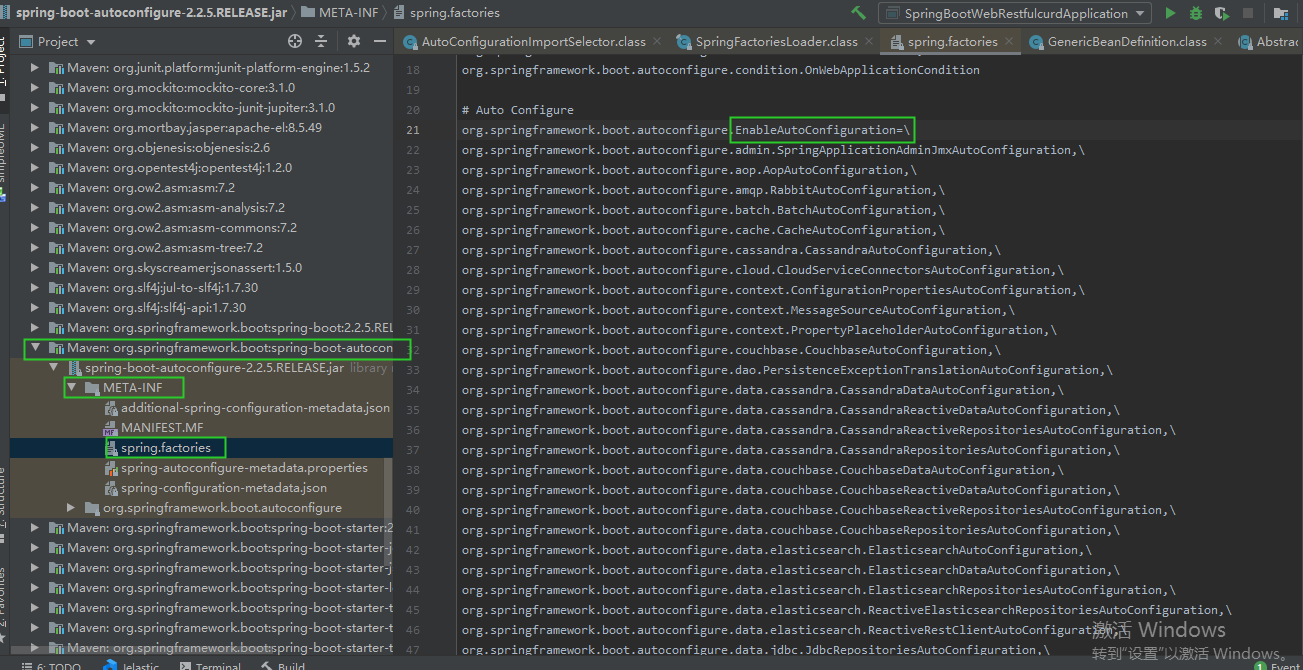Click the grey stop button
The image size is (1303, 670).
1248,13
